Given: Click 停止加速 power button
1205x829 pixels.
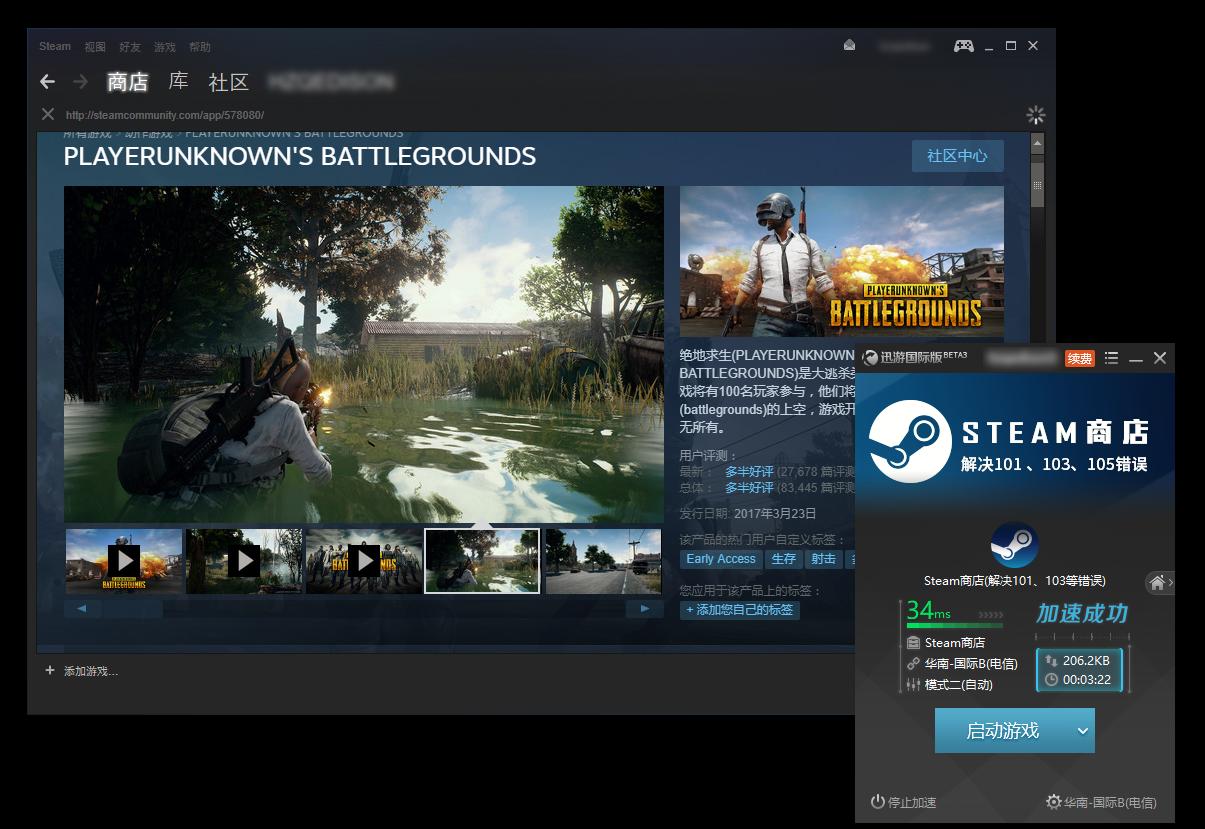Looking at the screenshot, I should point(903,802).
